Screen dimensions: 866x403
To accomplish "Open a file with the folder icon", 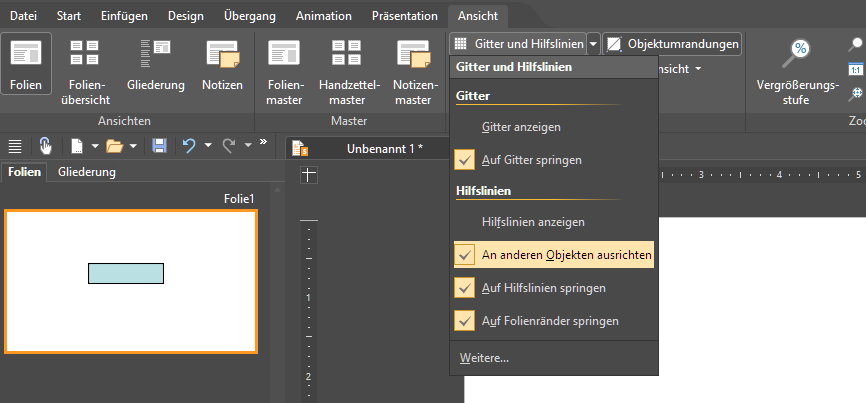I will pyautogui.click(x=114, y=146).
